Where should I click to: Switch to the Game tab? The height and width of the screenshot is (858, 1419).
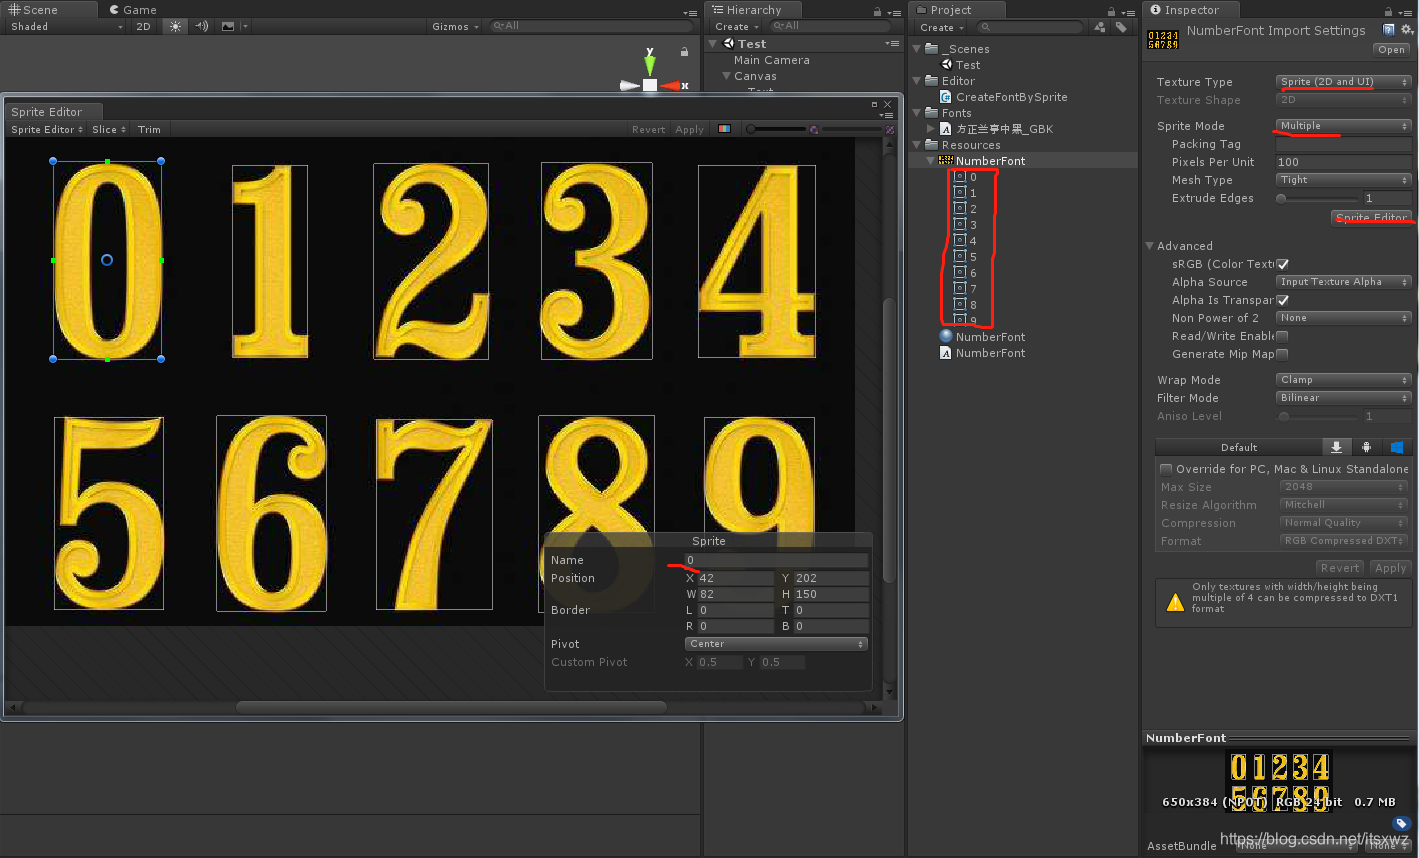132,10
